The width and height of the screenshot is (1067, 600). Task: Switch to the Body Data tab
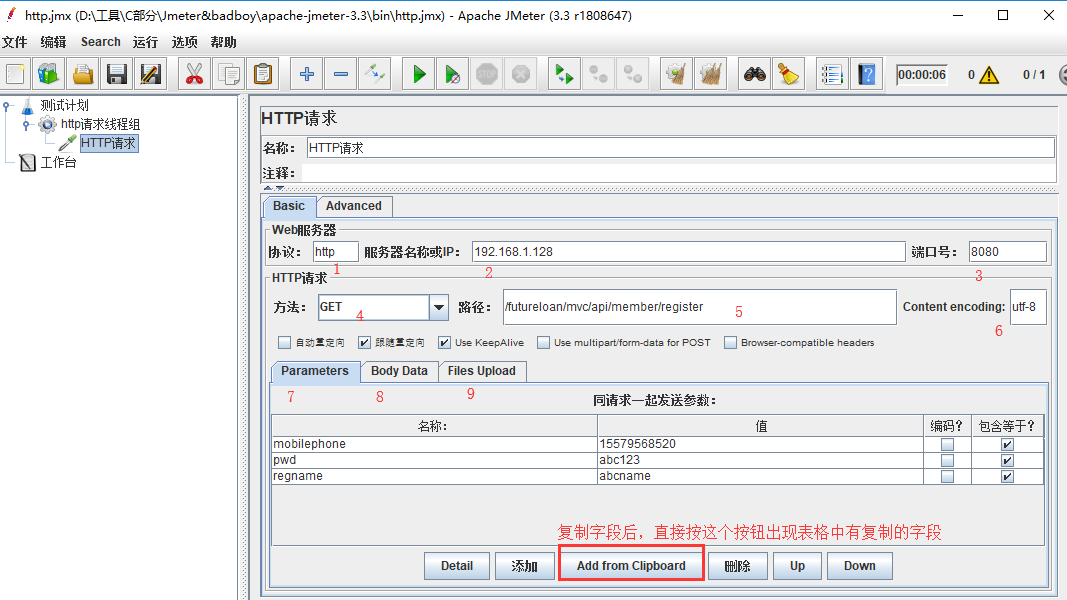coord(399,371)
